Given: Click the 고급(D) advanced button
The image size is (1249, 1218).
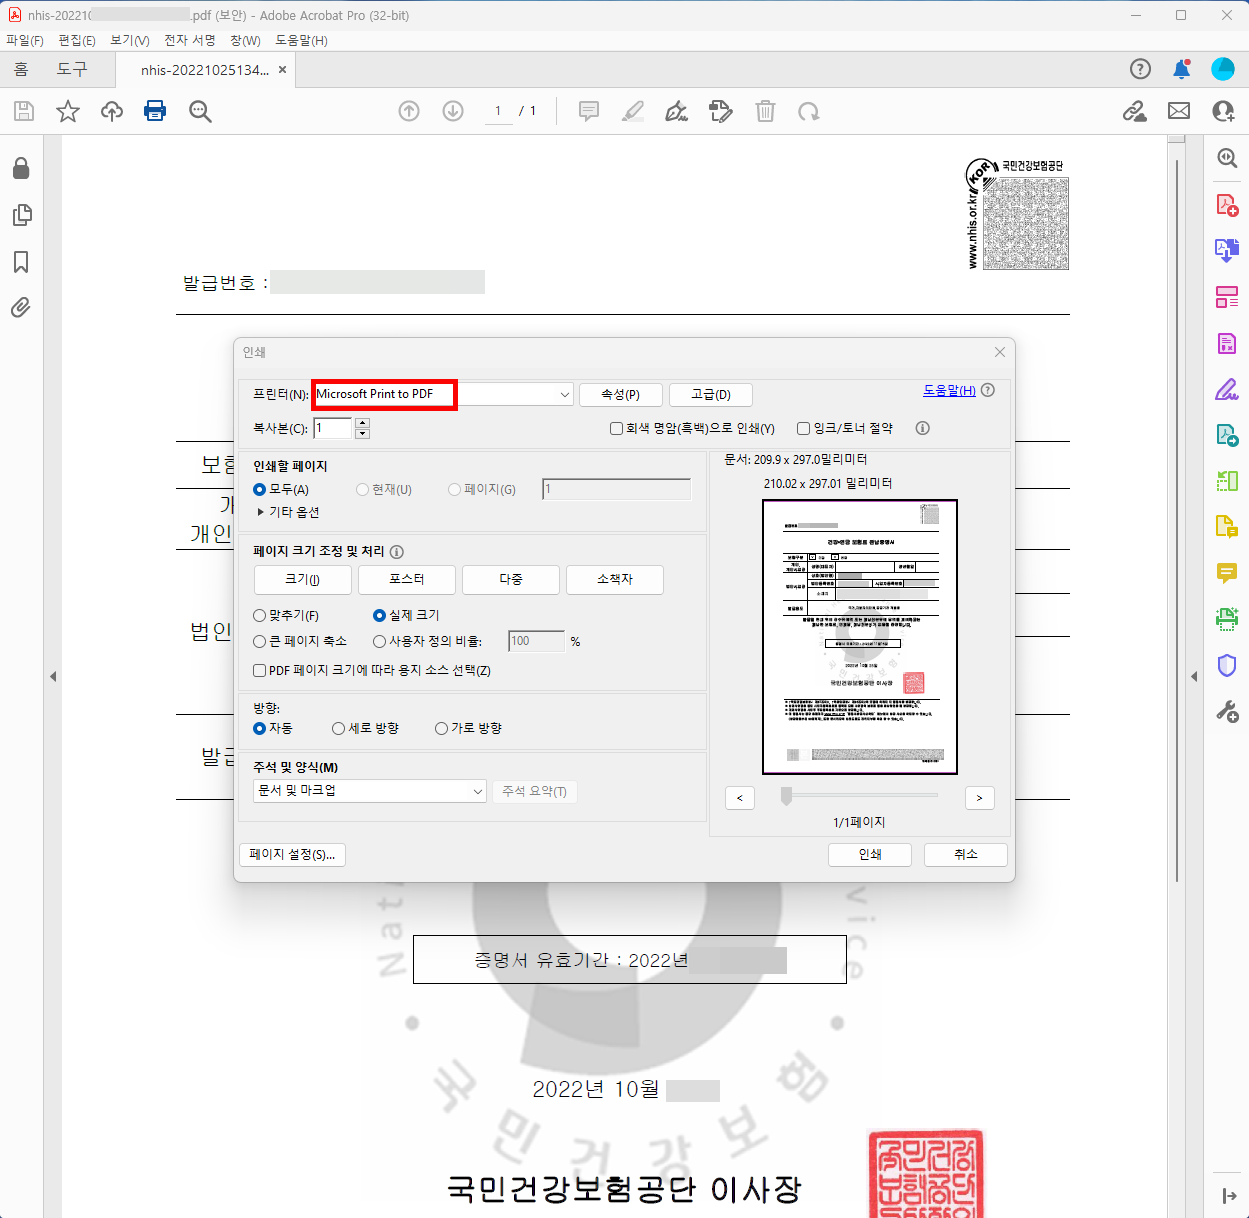Looking at the screenshot, I should pyautogui.click(x=711, y=395).
